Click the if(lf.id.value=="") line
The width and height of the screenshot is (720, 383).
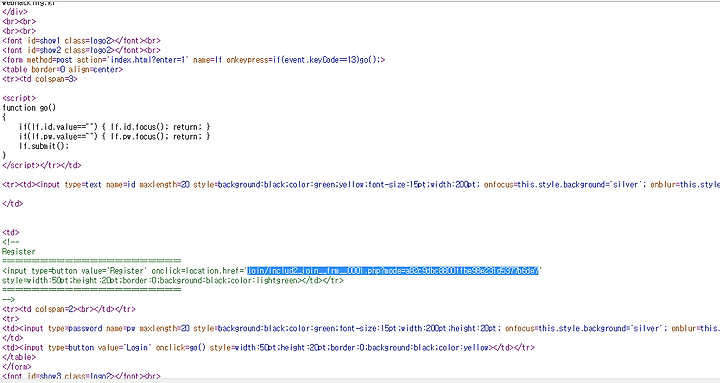[114, 127]
